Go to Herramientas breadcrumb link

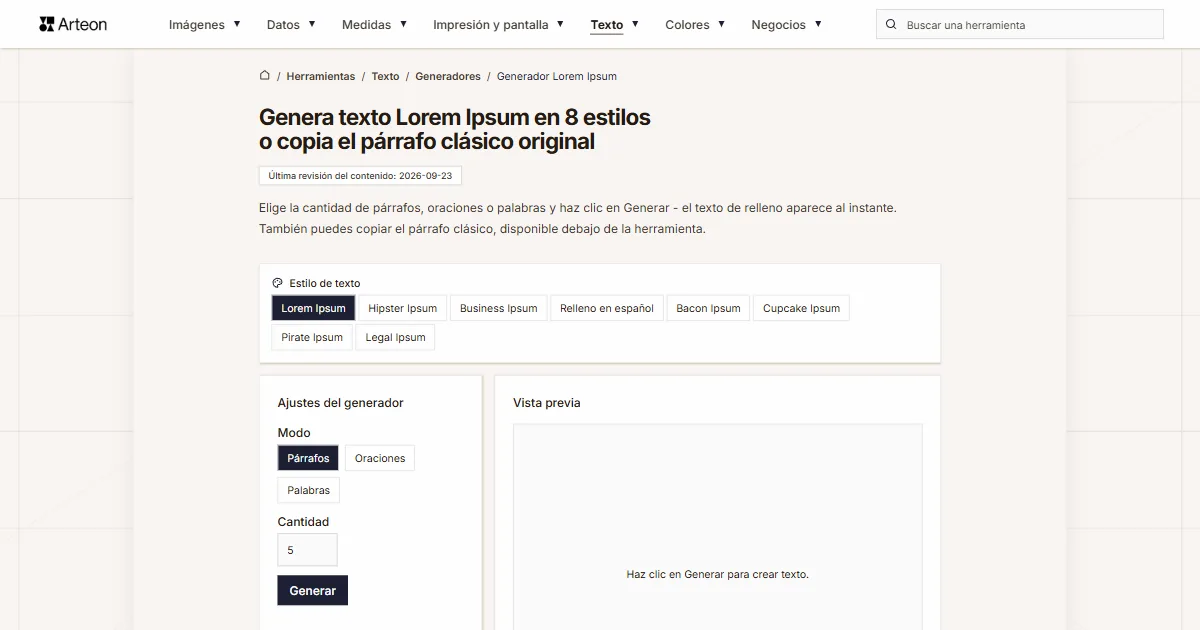coord(321,76)
